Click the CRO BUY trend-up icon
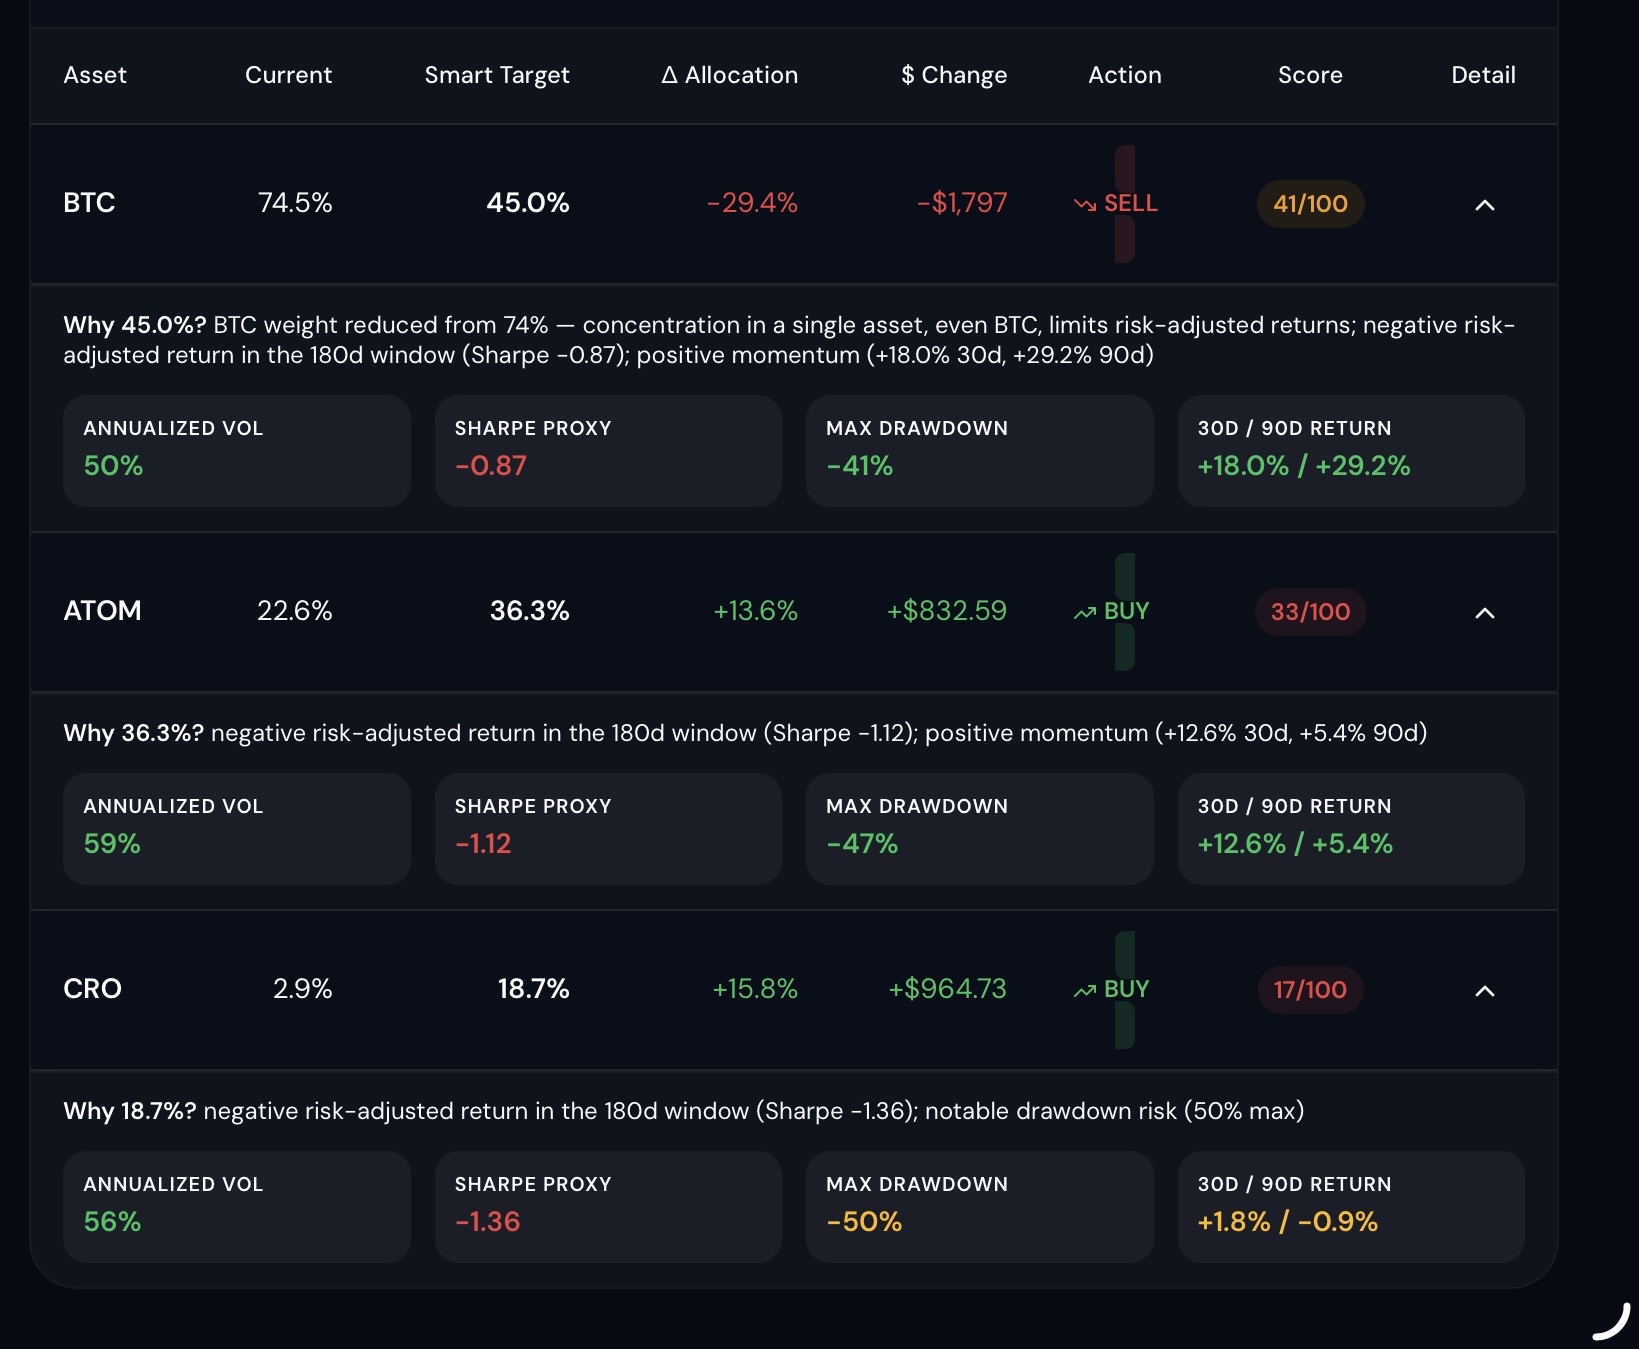The width and height of the screenshot is (1639, 1349). (x=1085, y=990)
